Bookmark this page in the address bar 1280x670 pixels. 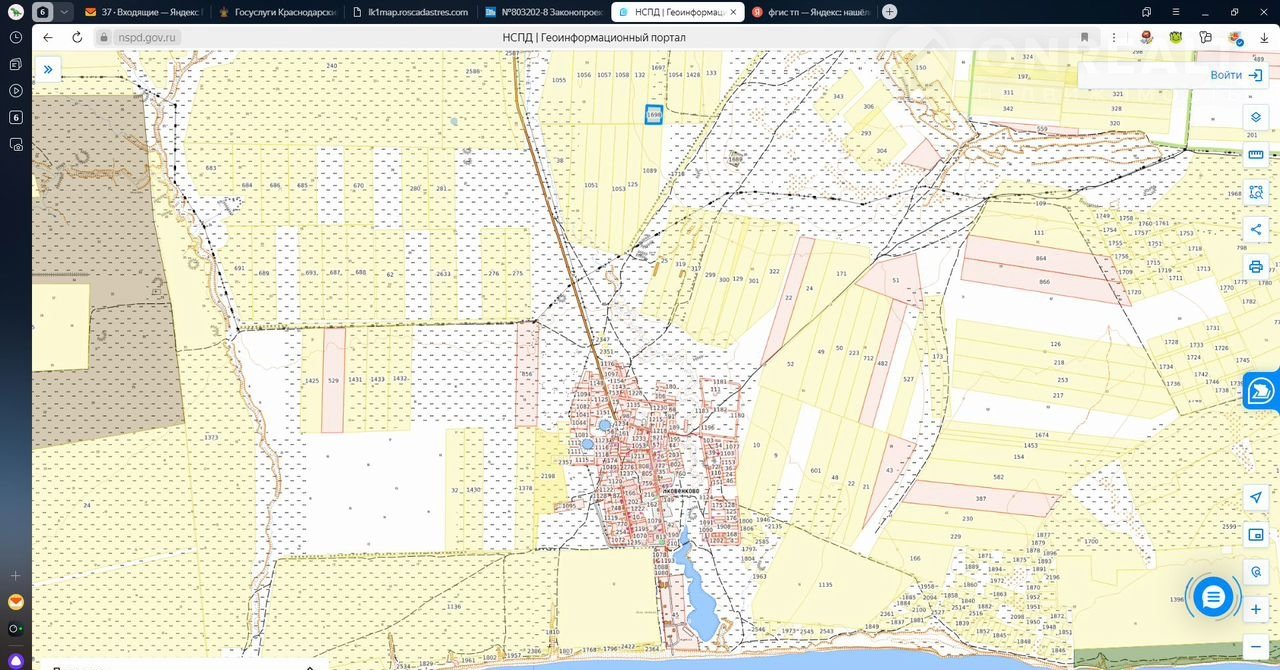(x=1084, y=37)
